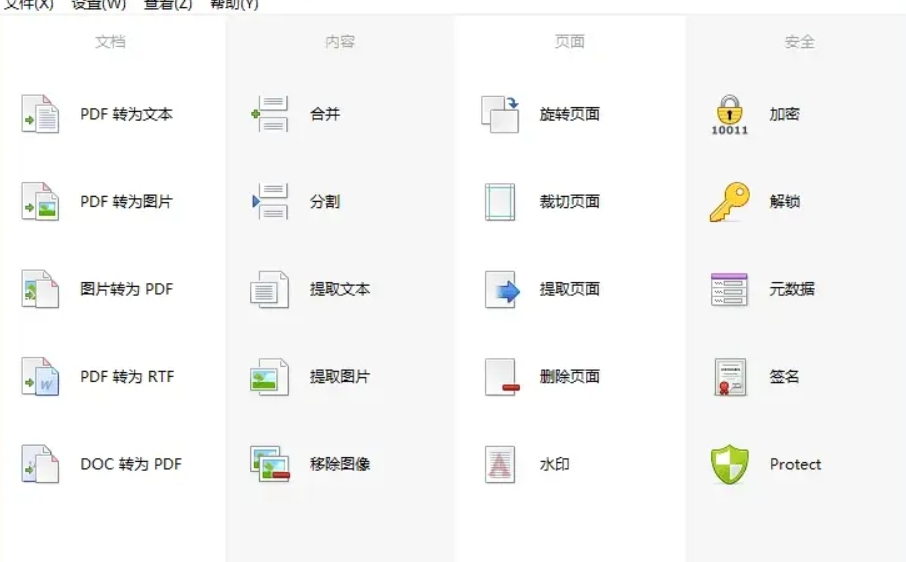Open the rotate pages (旋转页面) icon
The width and height of the screenshot is (906, 562).
pyautogui.click(x=500, y=114)
